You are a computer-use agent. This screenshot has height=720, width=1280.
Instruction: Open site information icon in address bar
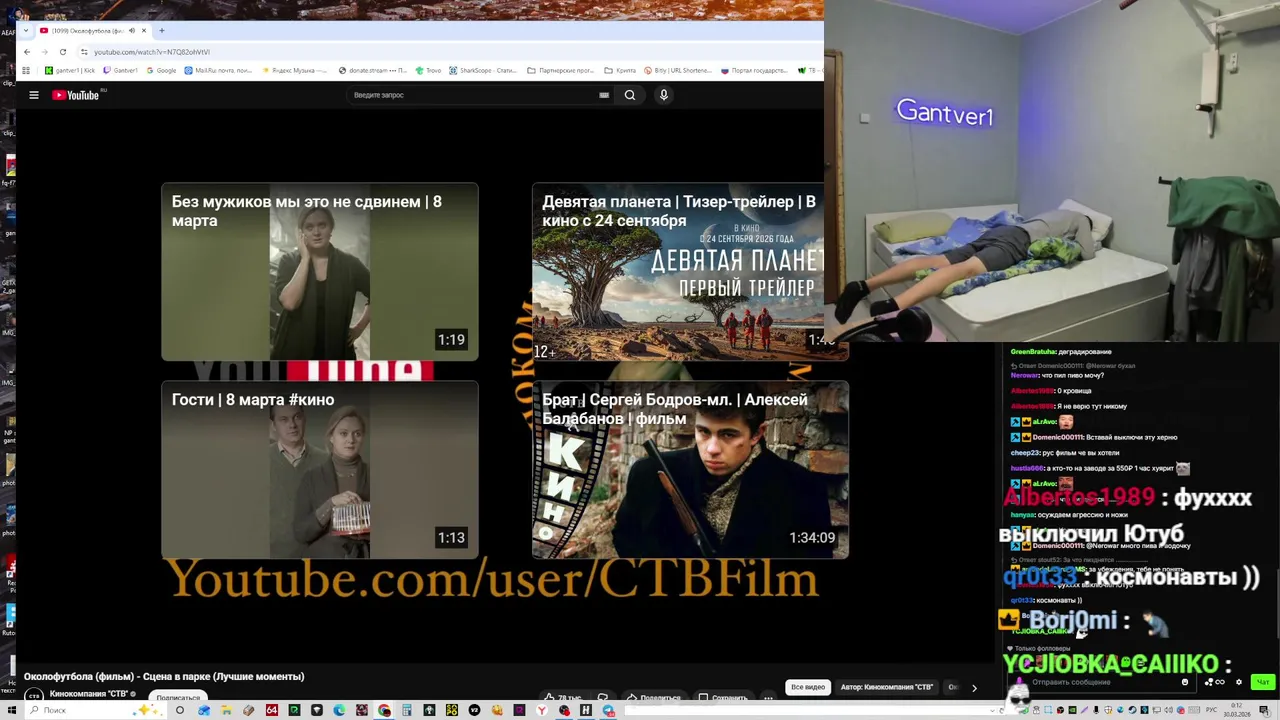pos(84,52)
